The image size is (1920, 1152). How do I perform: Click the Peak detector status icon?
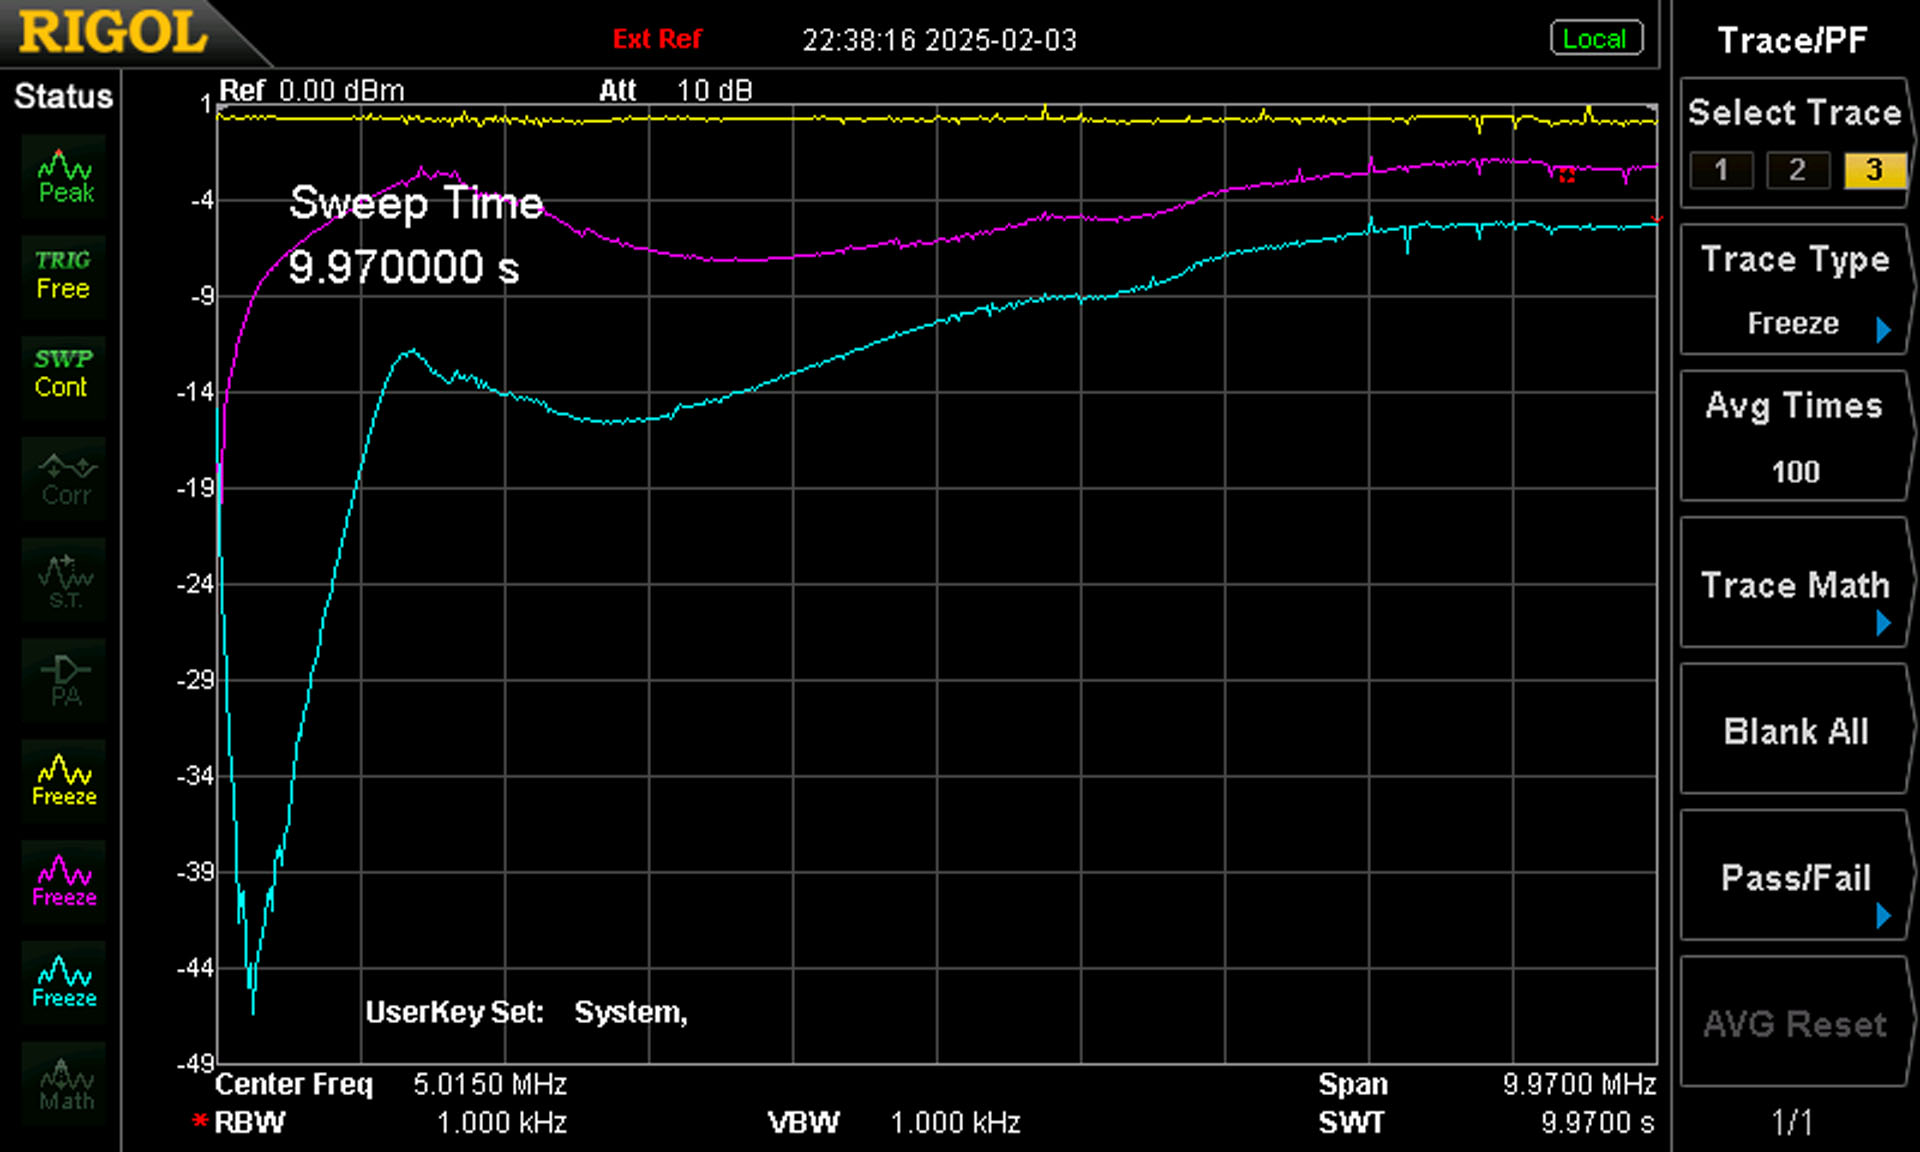click(64, 177)
